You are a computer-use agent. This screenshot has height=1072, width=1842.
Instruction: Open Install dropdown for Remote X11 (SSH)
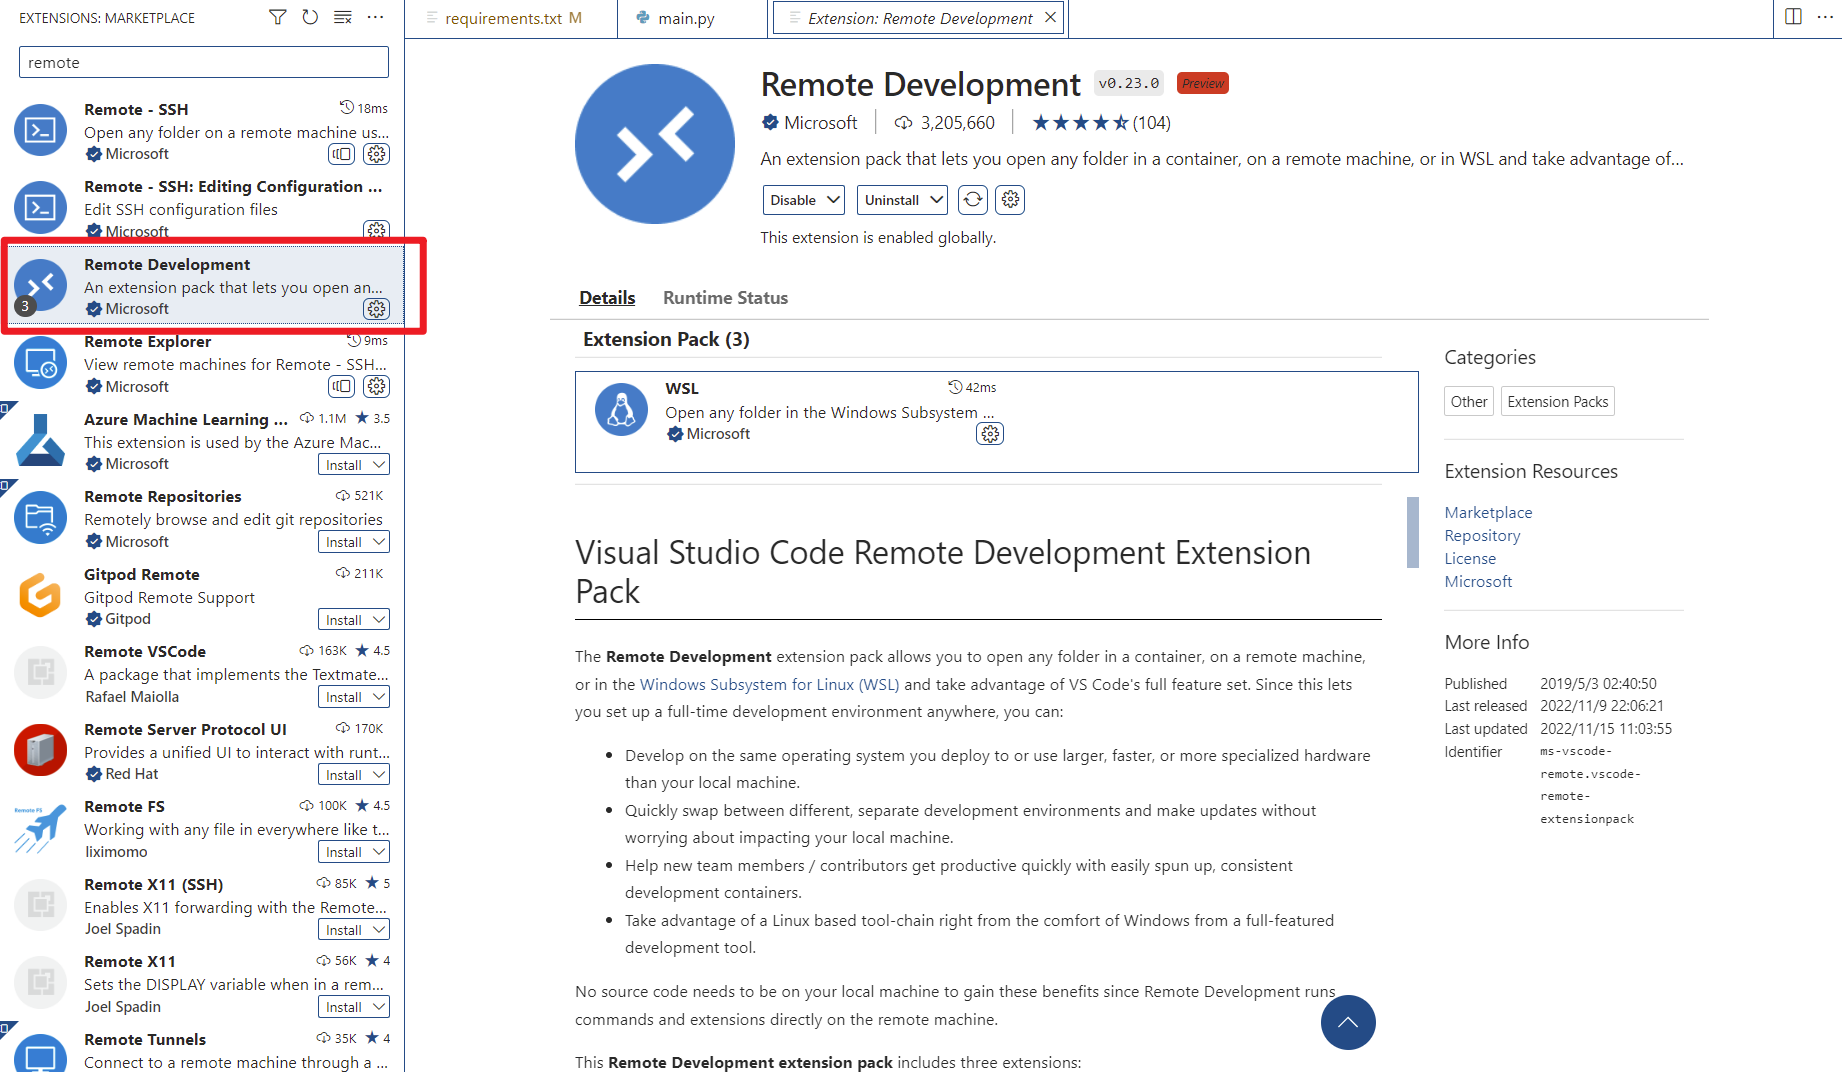[379, 930]
